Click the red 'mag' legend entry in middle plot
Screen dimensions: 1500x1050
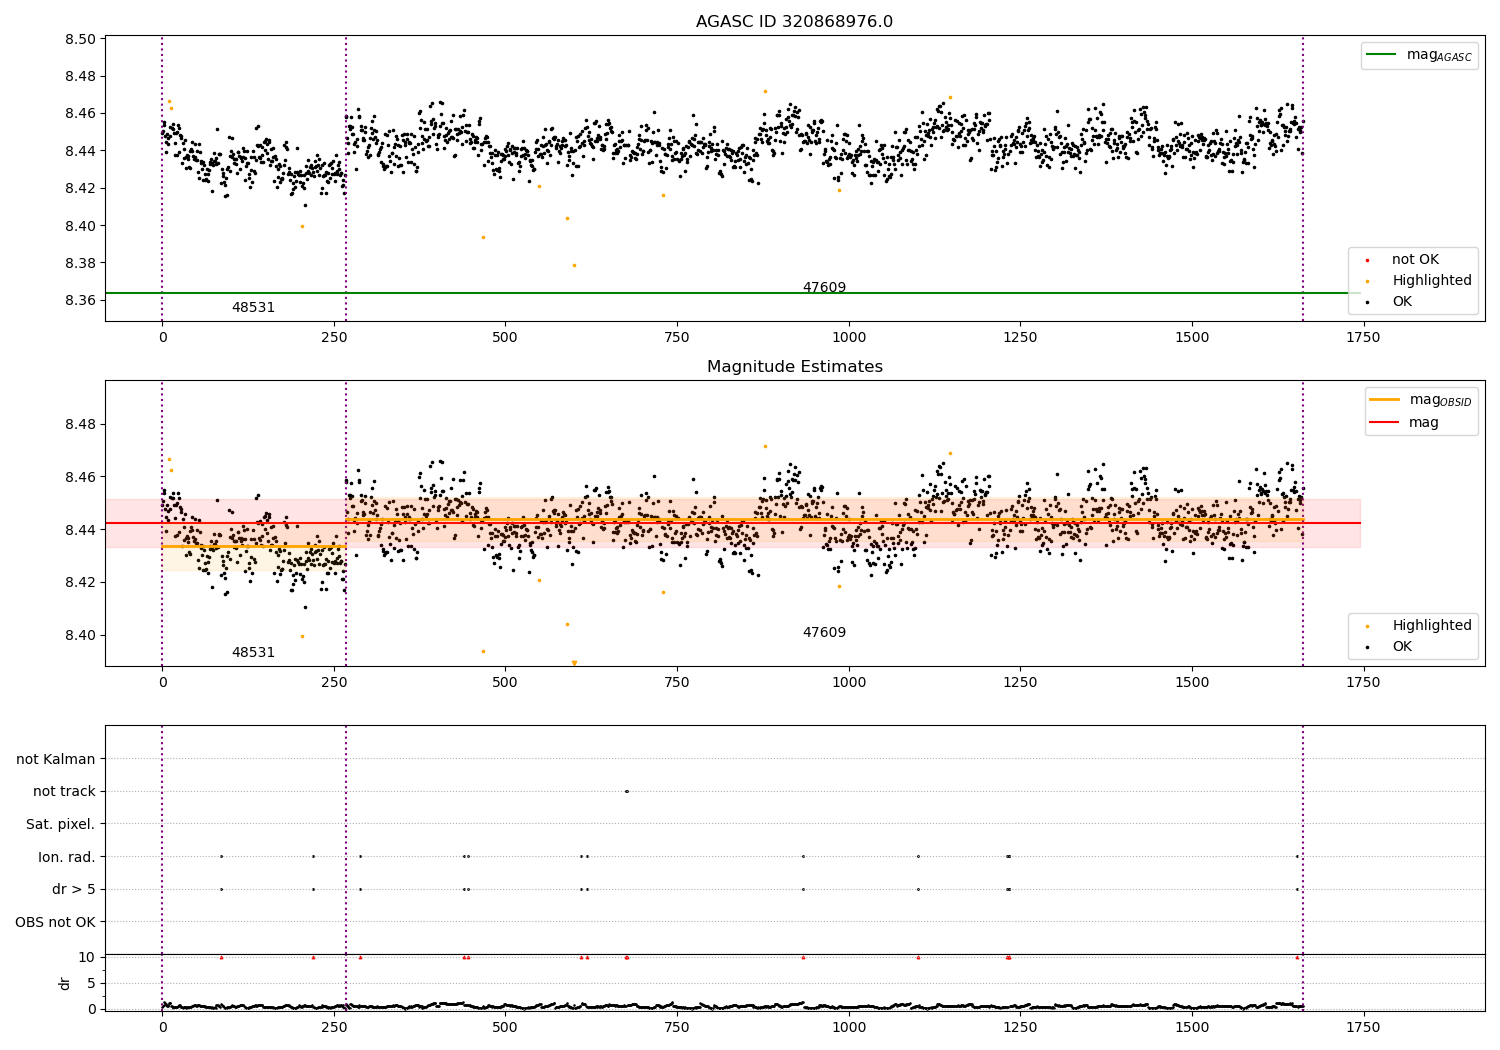(x=1423, y=423)
